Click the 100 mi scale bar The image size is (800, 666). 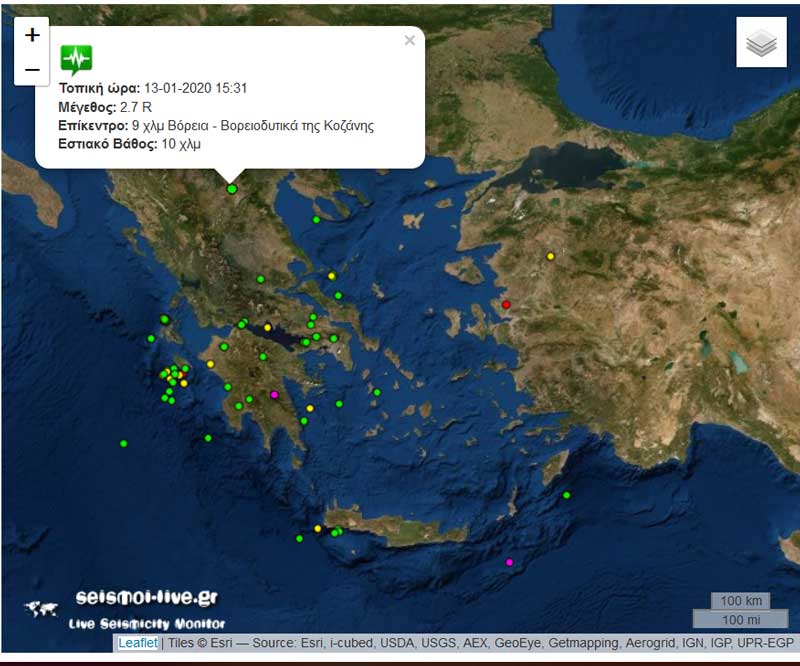[x=740, y=620]
